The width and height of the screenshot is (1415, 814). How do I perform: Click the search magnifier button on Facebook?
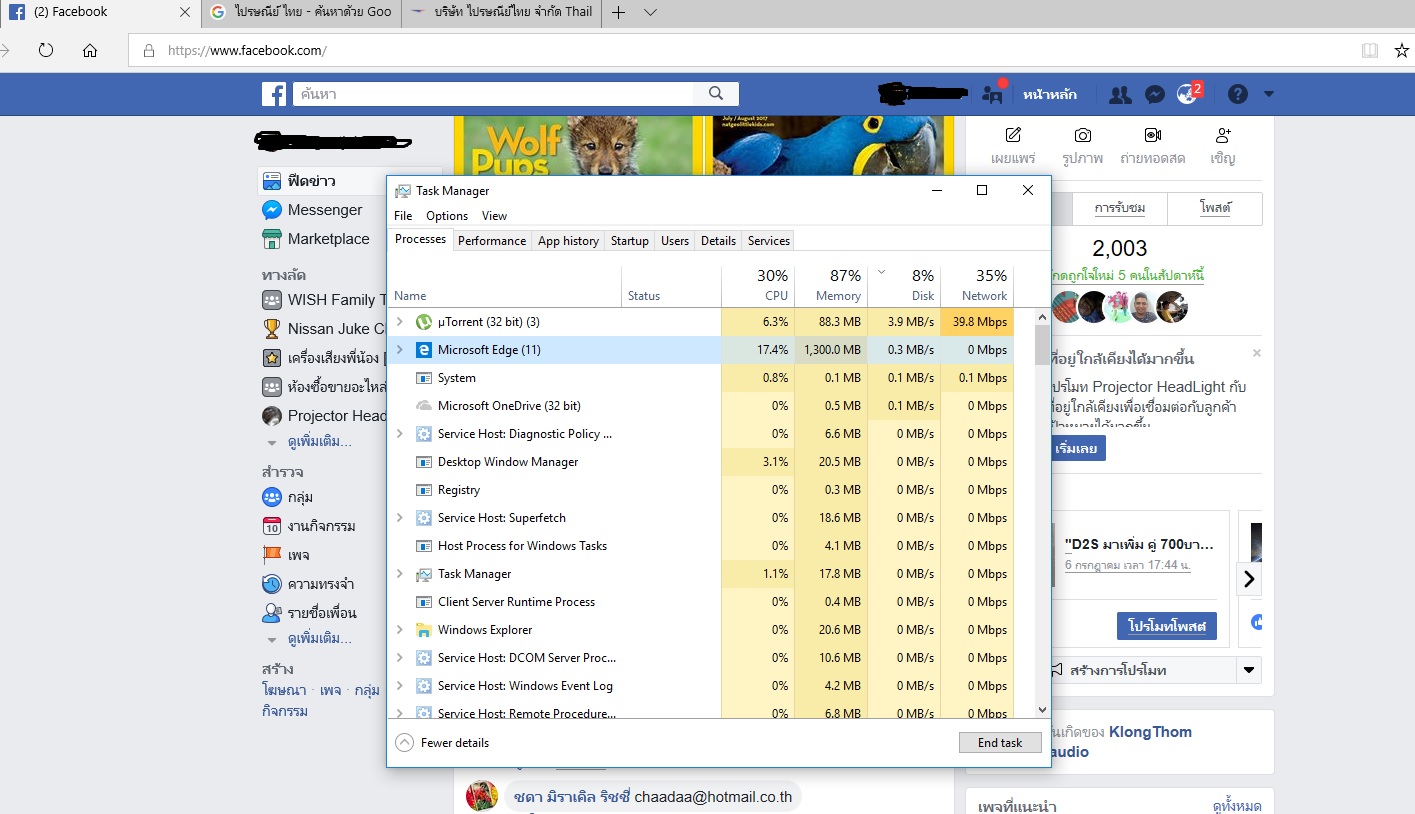coord(716,93)
